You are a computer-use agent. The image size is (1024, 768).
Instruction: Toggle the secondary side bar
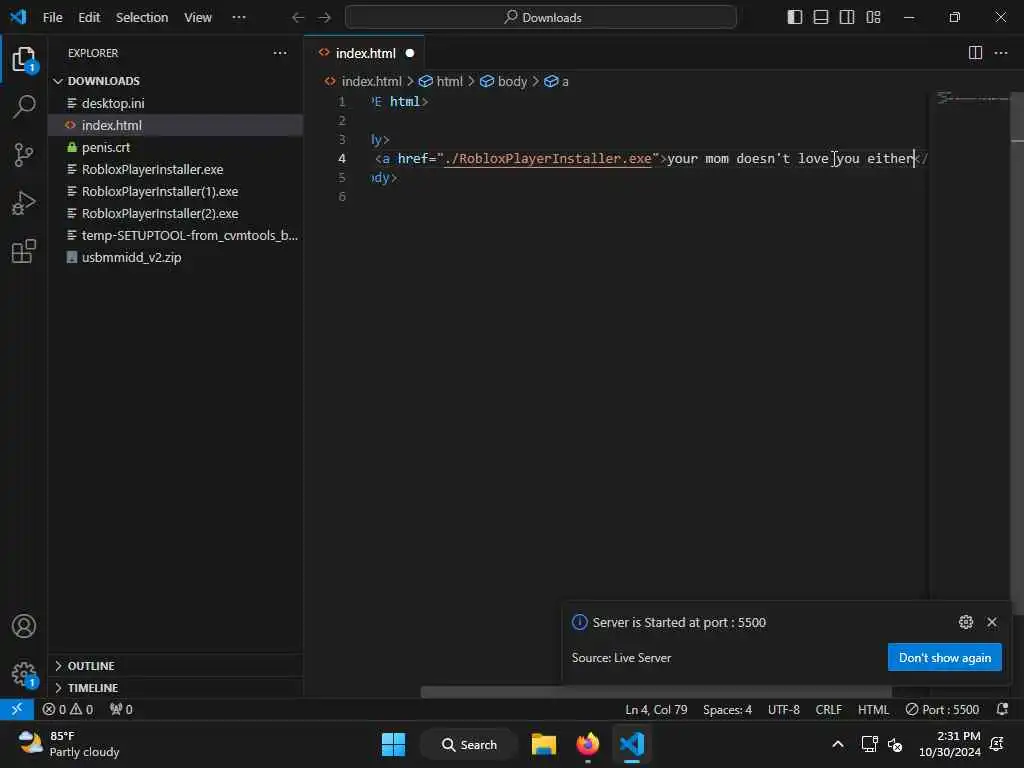pos(847,18)
